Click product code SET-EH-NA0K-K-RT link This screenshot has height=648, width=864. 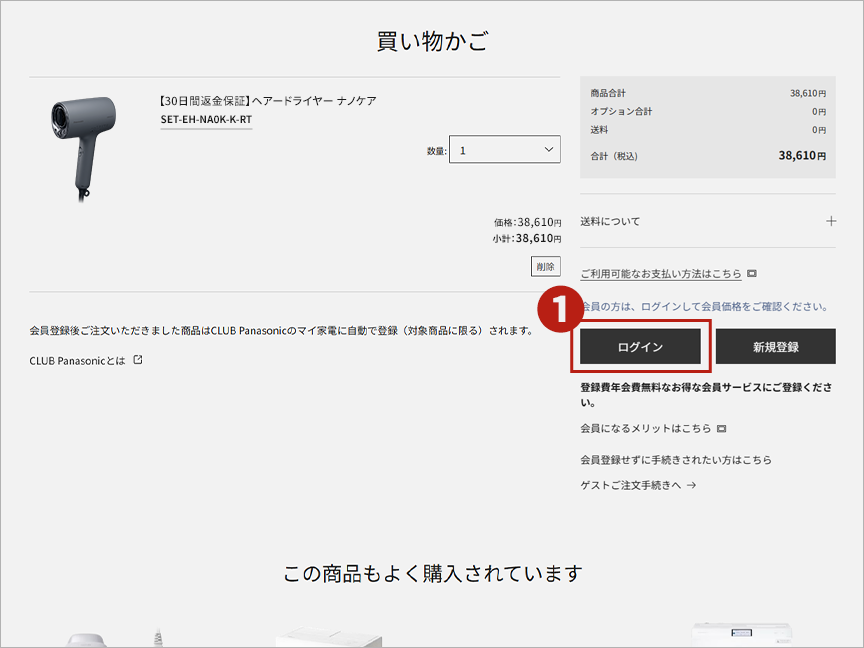[206, 120]
